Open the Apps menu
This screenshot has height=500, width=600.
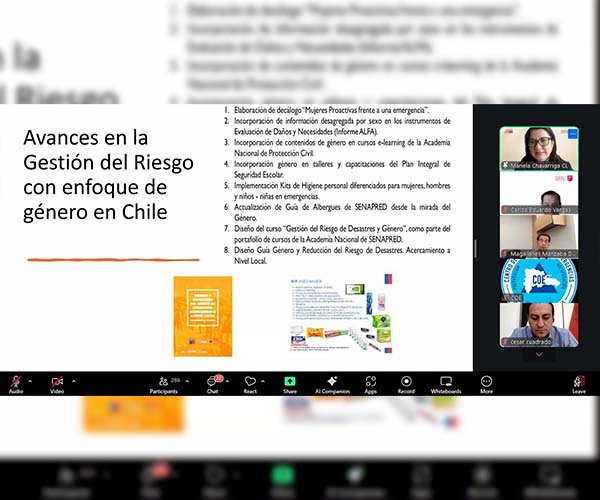tap(370, 383)
